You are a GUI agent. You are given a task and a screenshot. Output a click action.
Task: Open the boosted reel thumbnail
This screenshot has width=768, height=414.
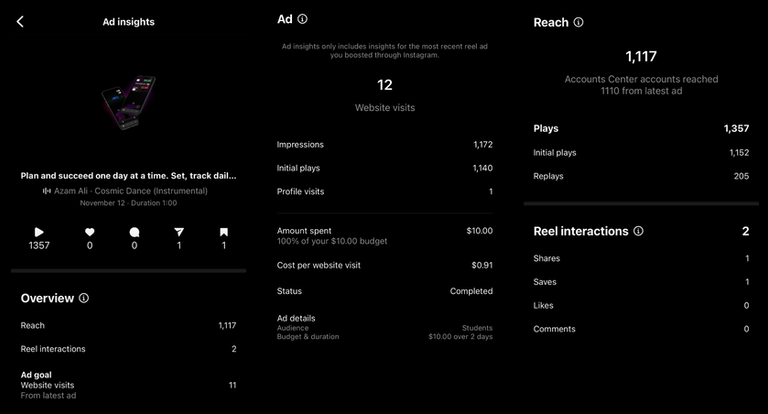[128, 104]
